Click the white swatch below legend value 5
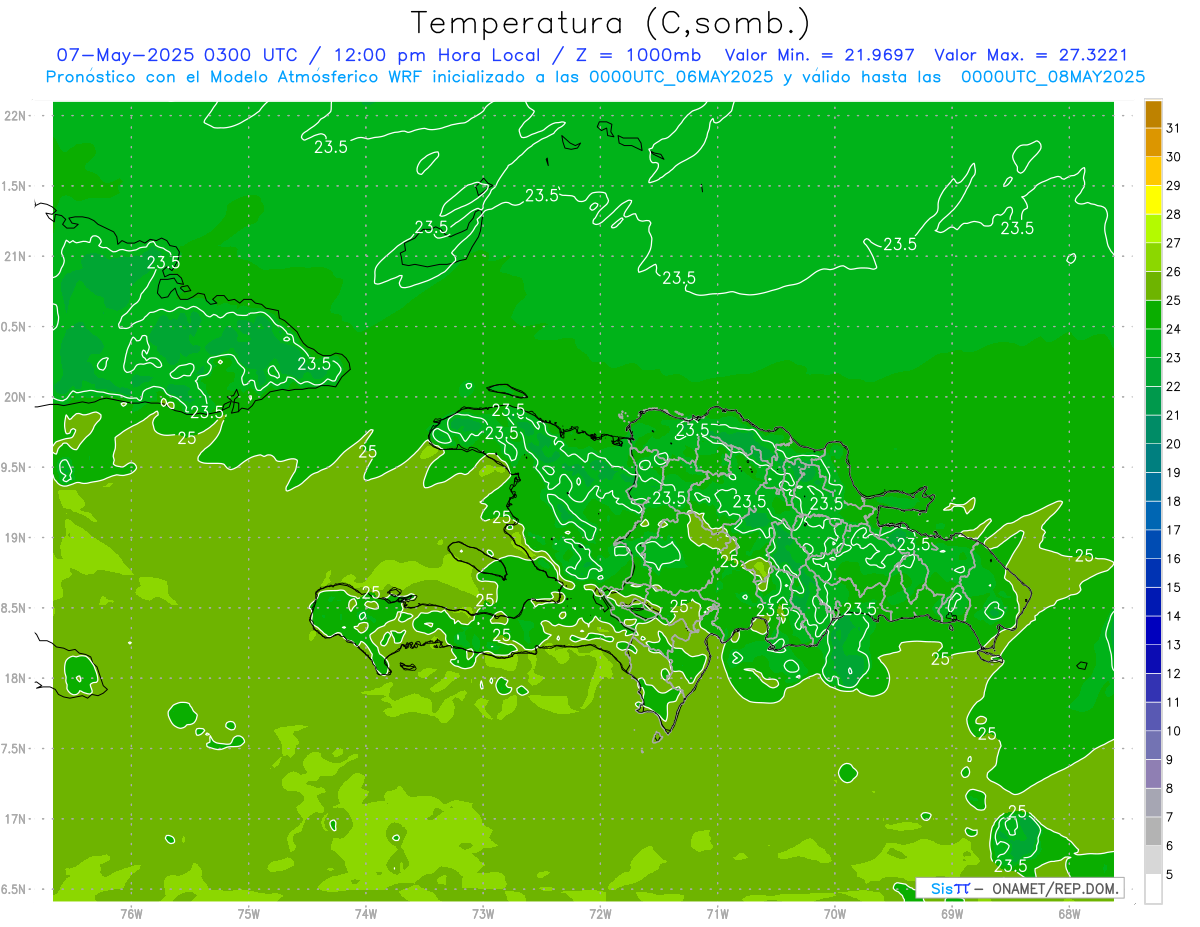1200x927 pixels. [x=1153, y=888]
